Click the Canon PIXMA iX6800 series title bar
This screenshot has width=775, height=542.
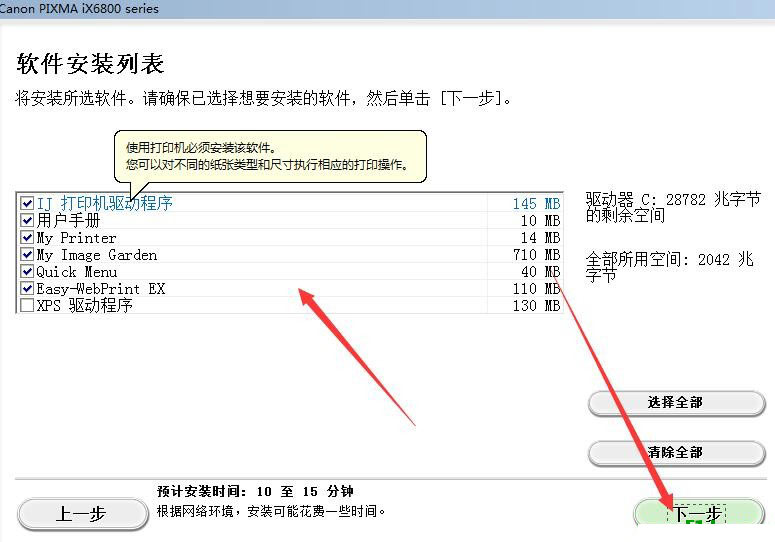coord(388,8)
